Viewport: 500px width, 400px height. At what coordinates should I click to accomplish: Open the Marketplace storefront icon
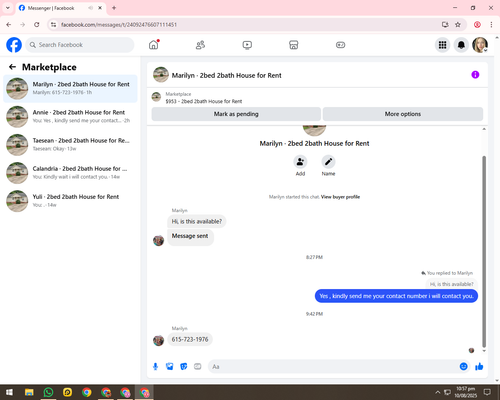click(294, 45)
